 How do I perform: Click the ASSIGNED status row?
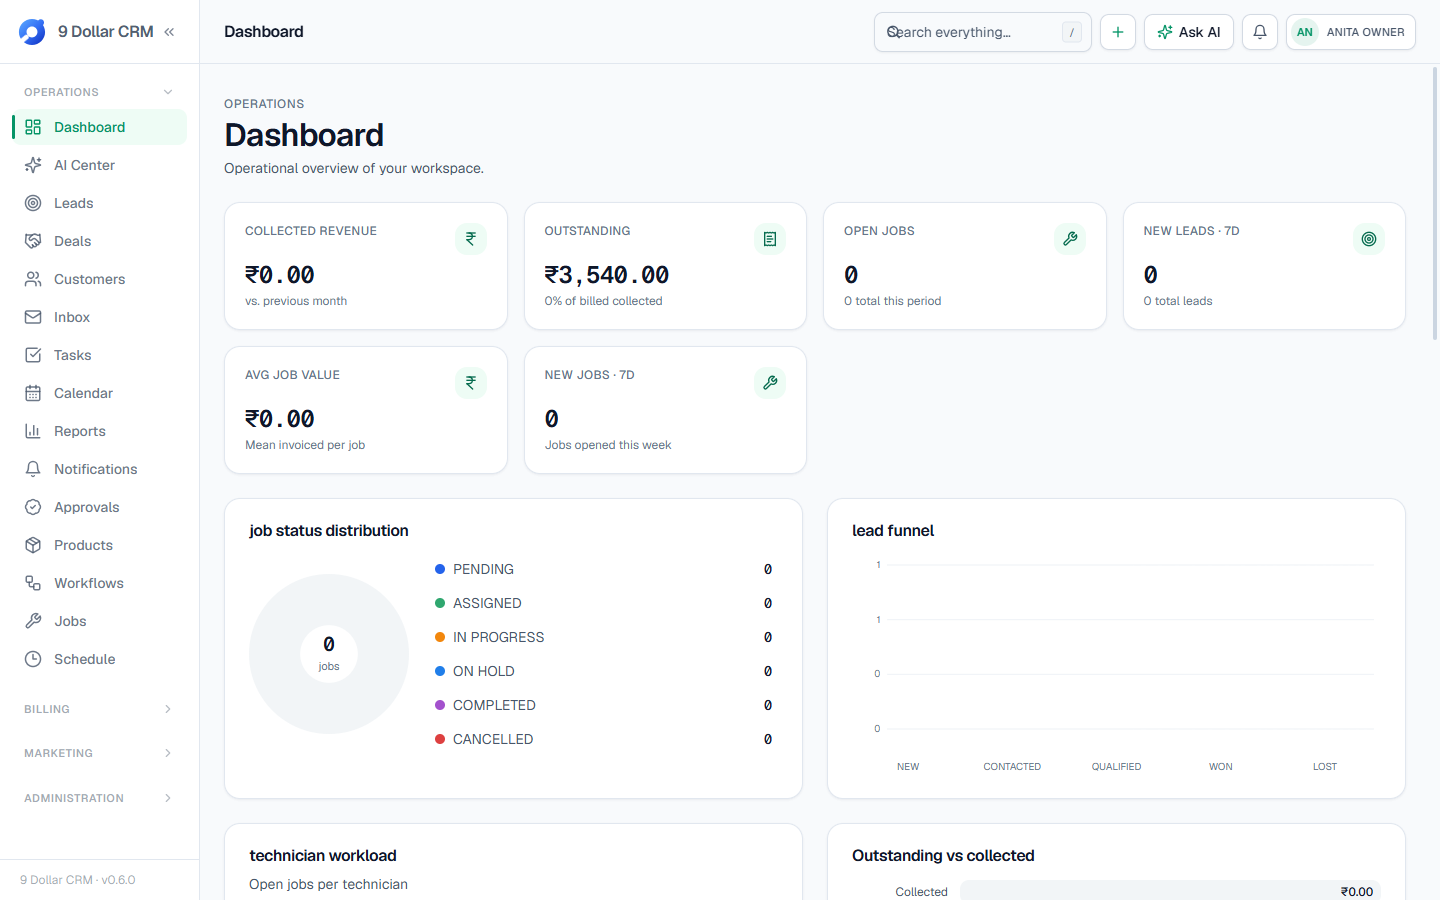tap(604, 603)
